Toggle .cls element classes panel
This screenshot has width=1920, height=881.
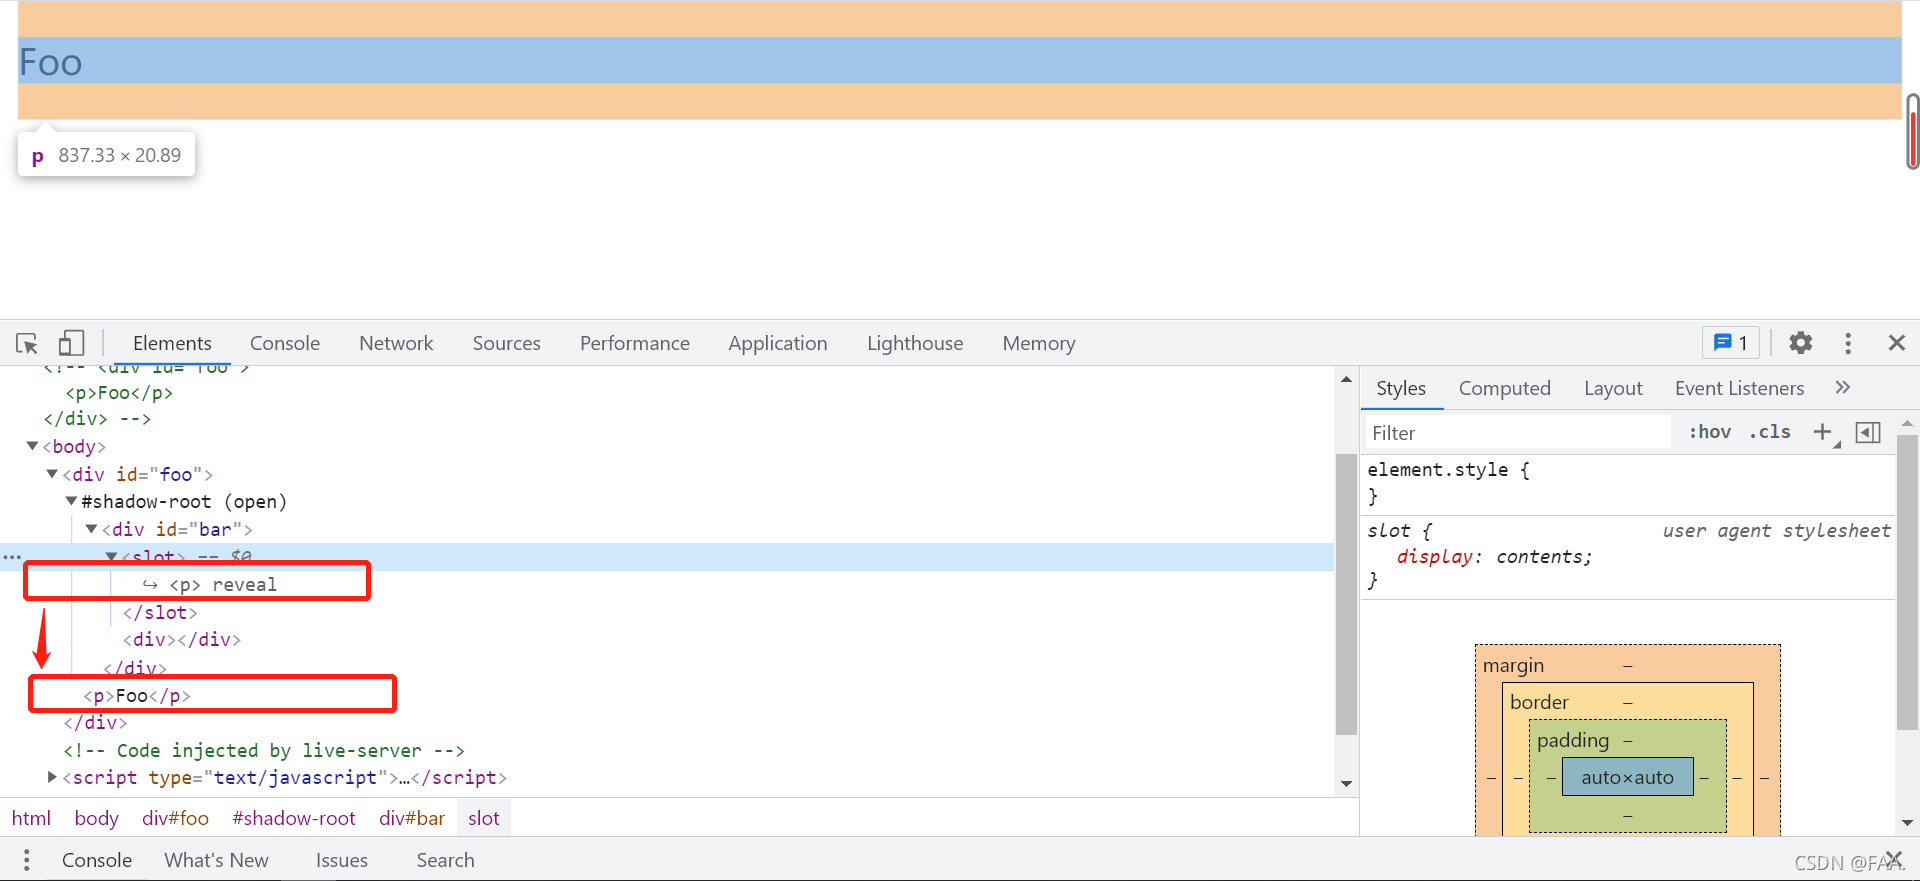pyautogui.click(x=1770, y=432)
